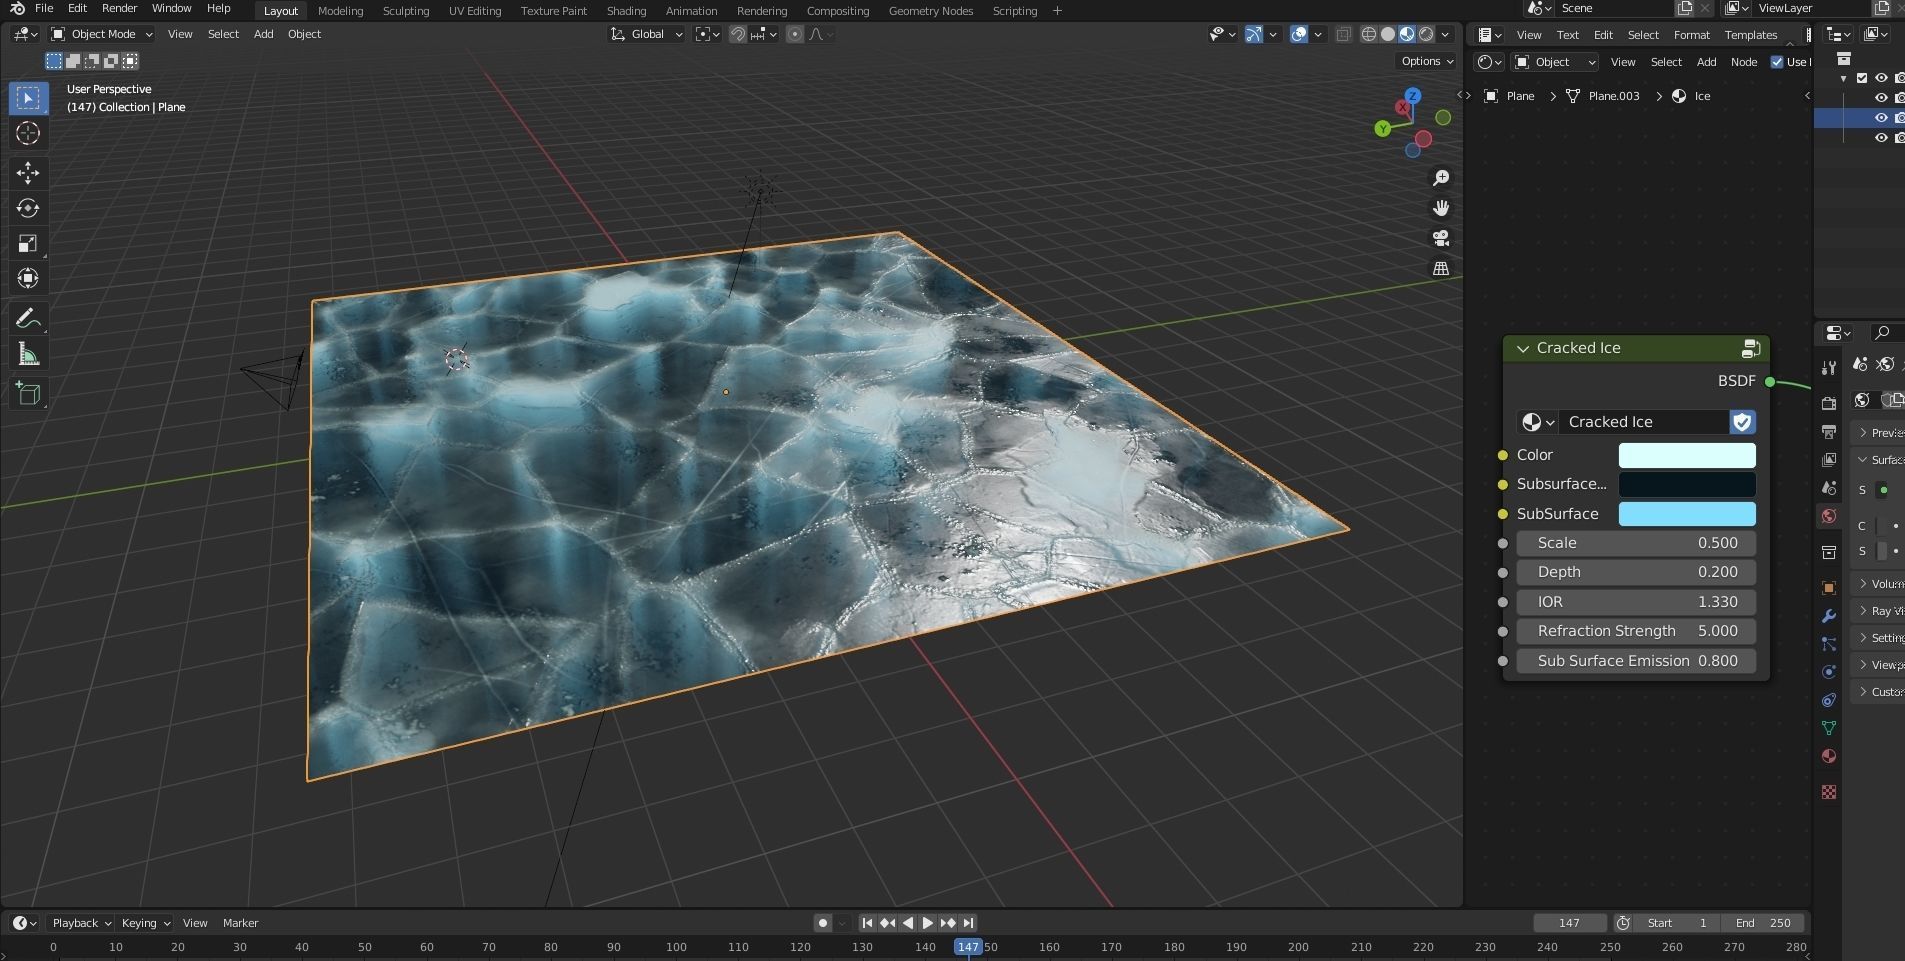Toggle the camera view icon

coord(1441,238)
